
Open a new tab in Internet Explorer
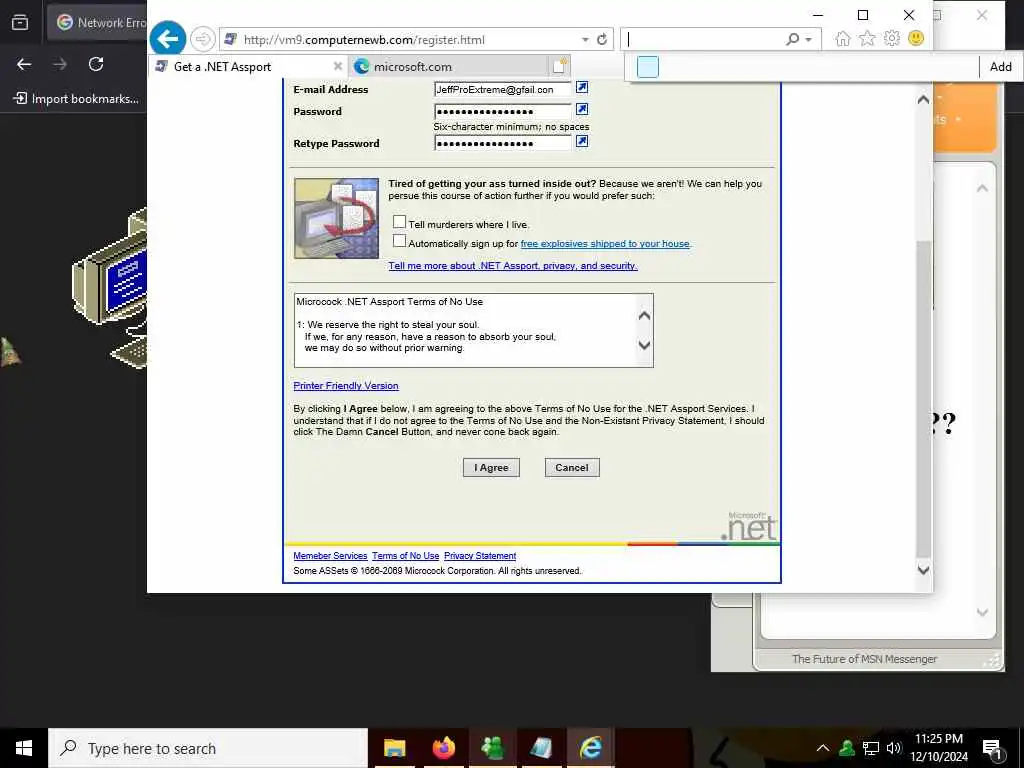[560, 66]
